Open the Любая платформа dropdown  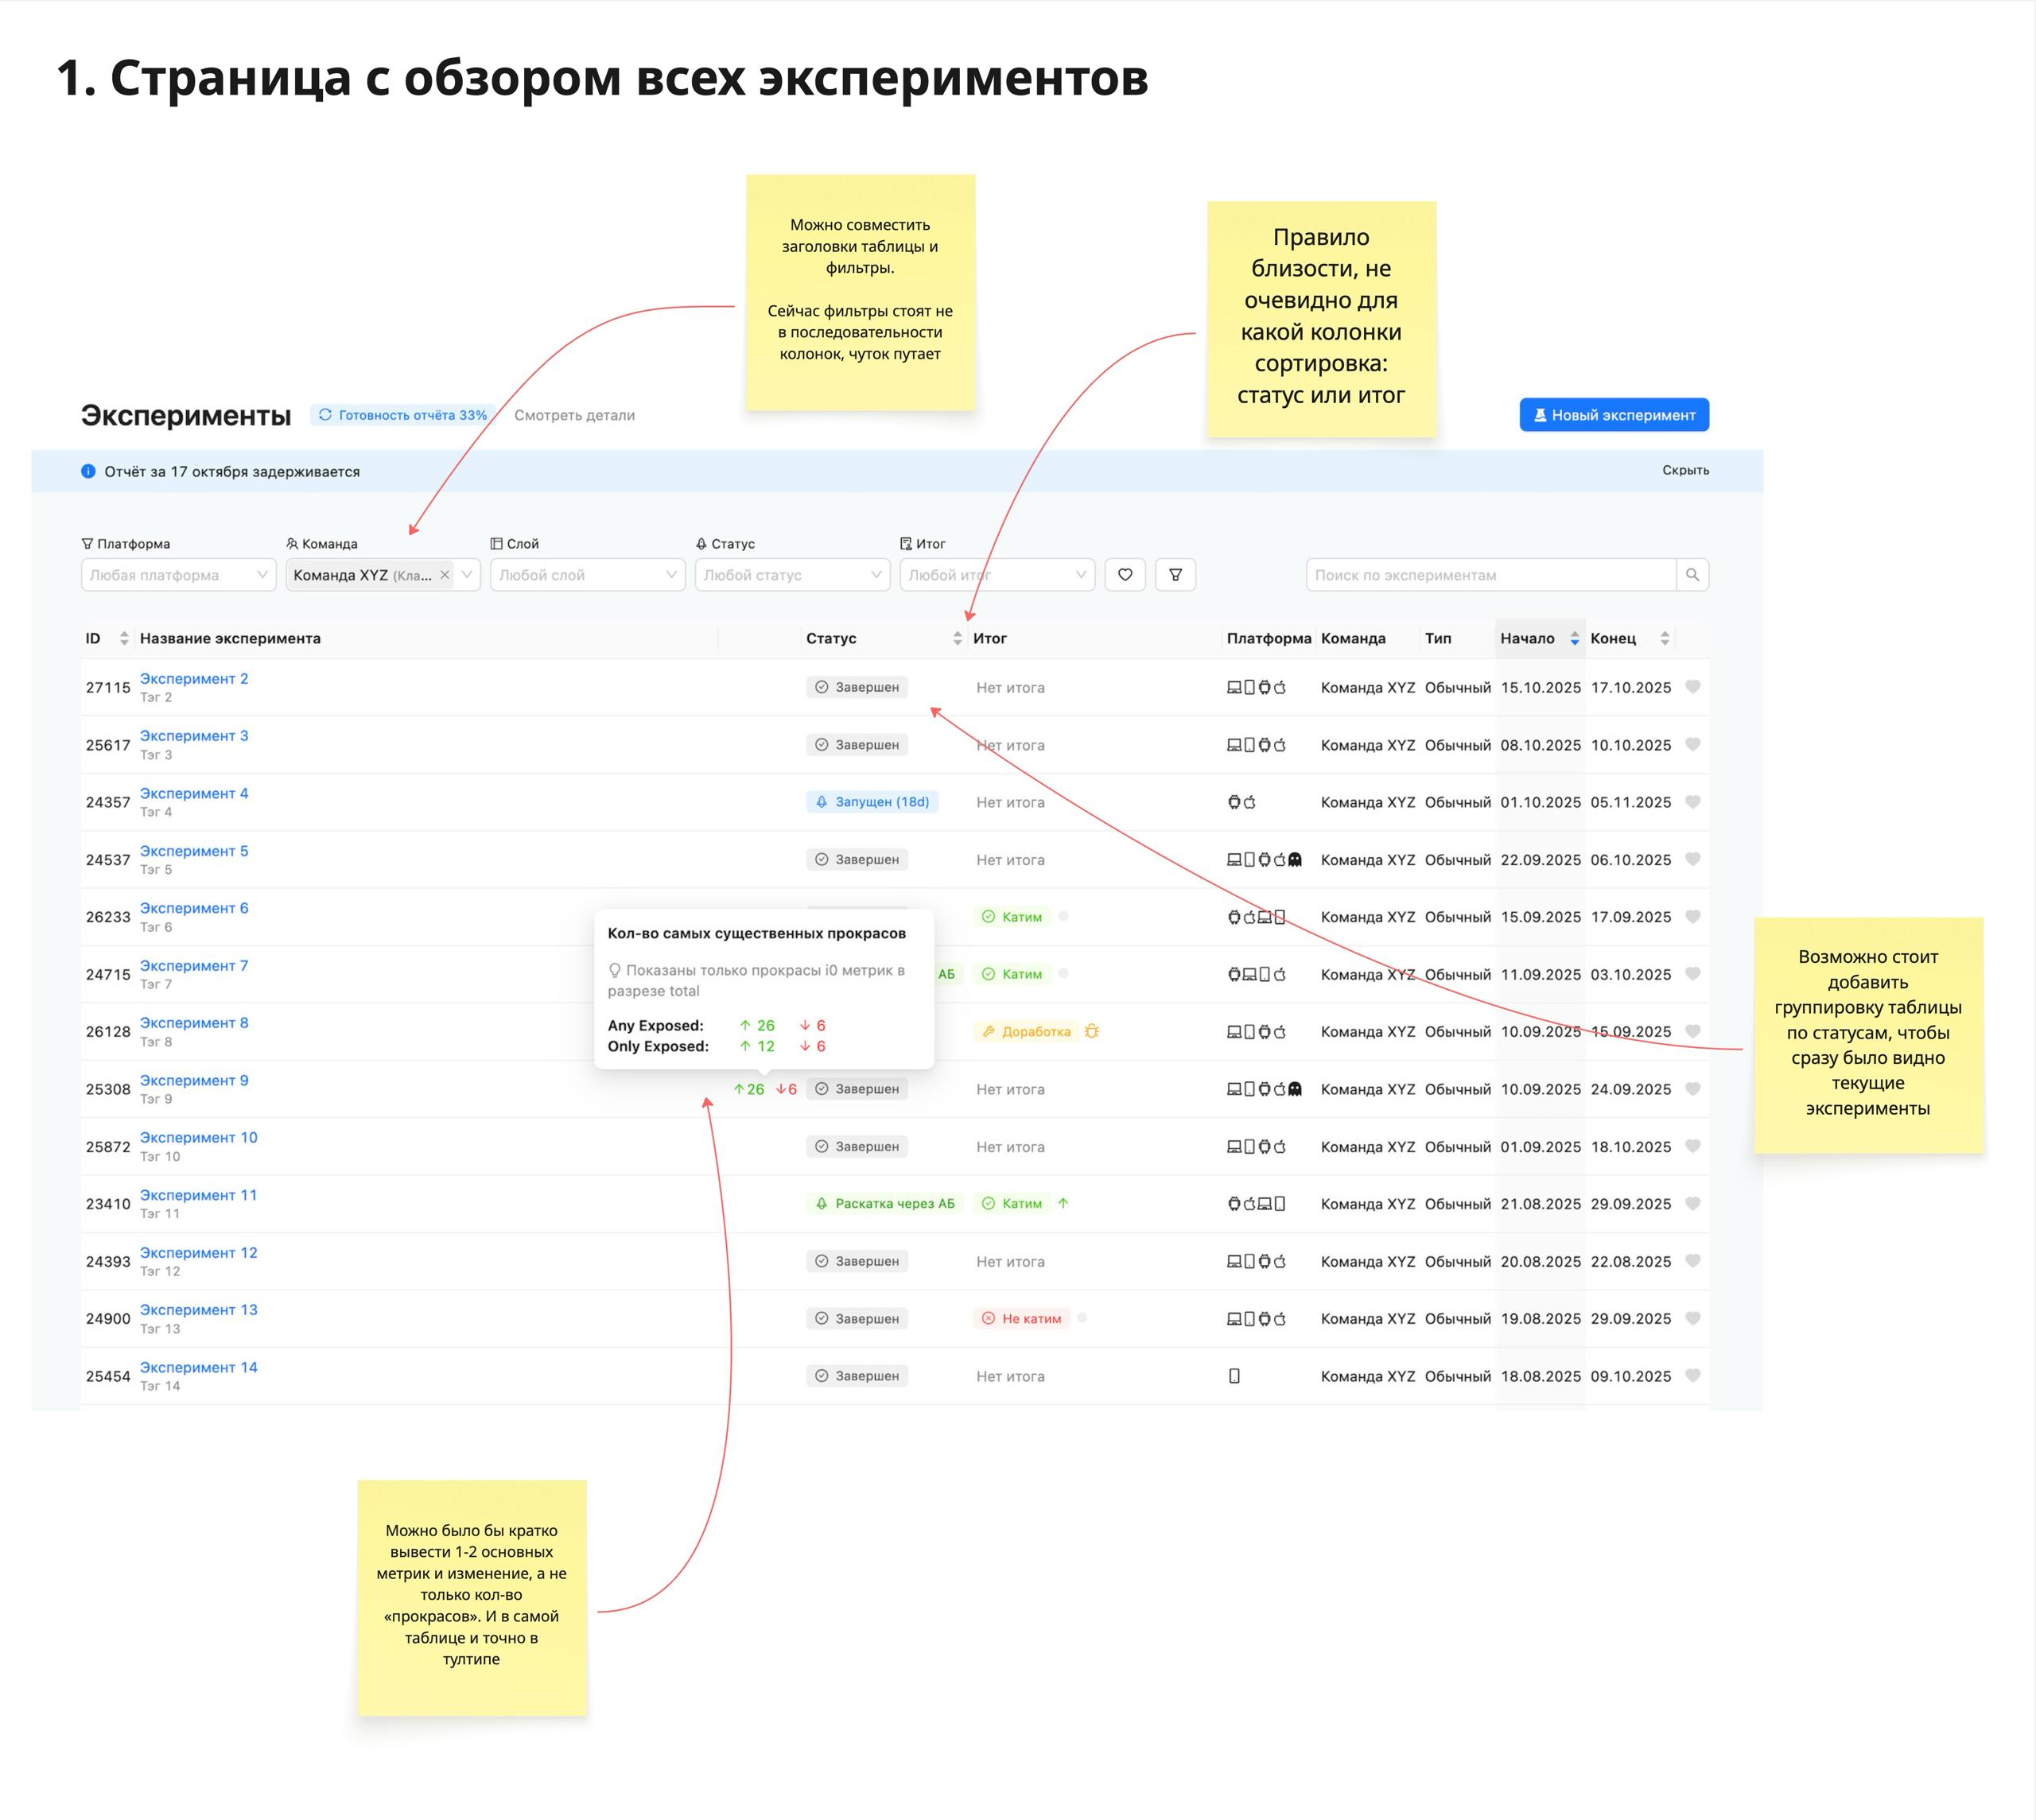[x=178, y=575]
